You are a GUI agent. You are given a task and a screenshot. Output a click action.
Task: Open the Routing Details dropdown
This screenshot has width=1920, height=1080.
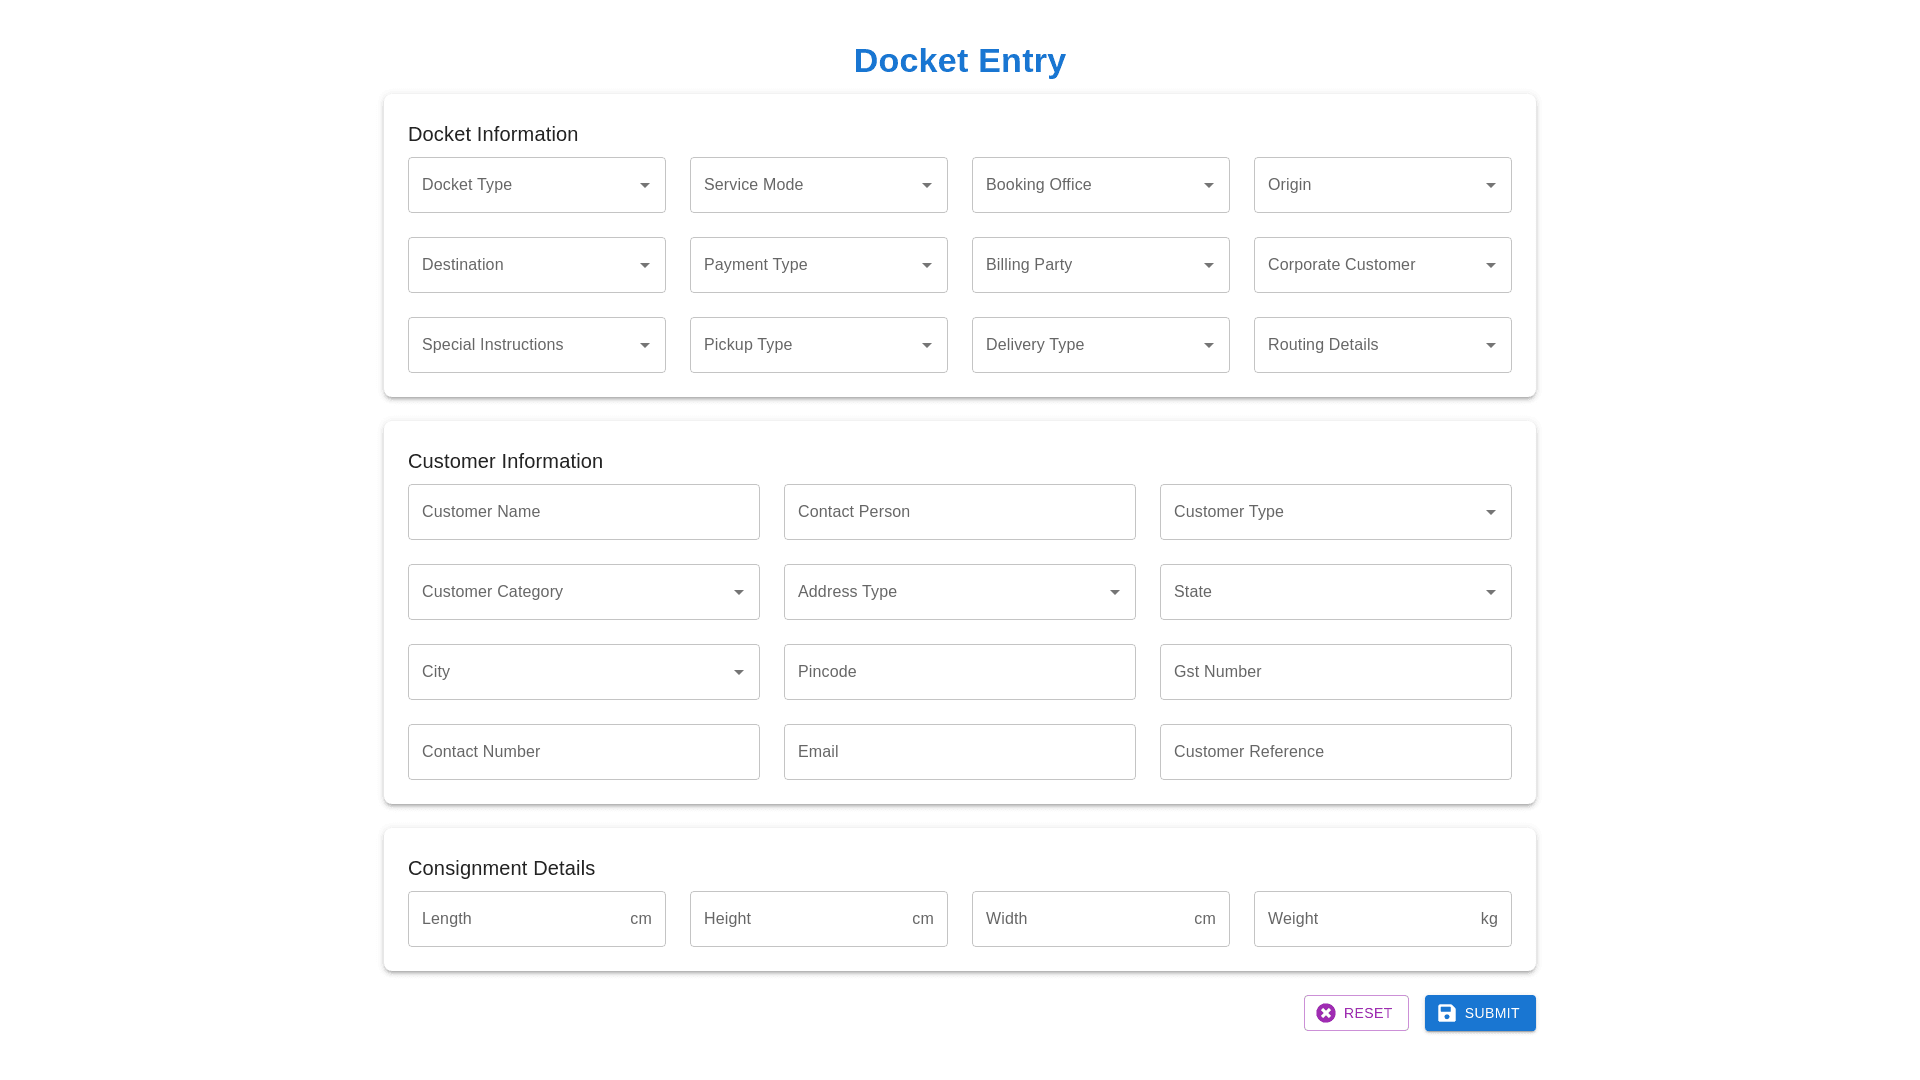point(1382,345)
